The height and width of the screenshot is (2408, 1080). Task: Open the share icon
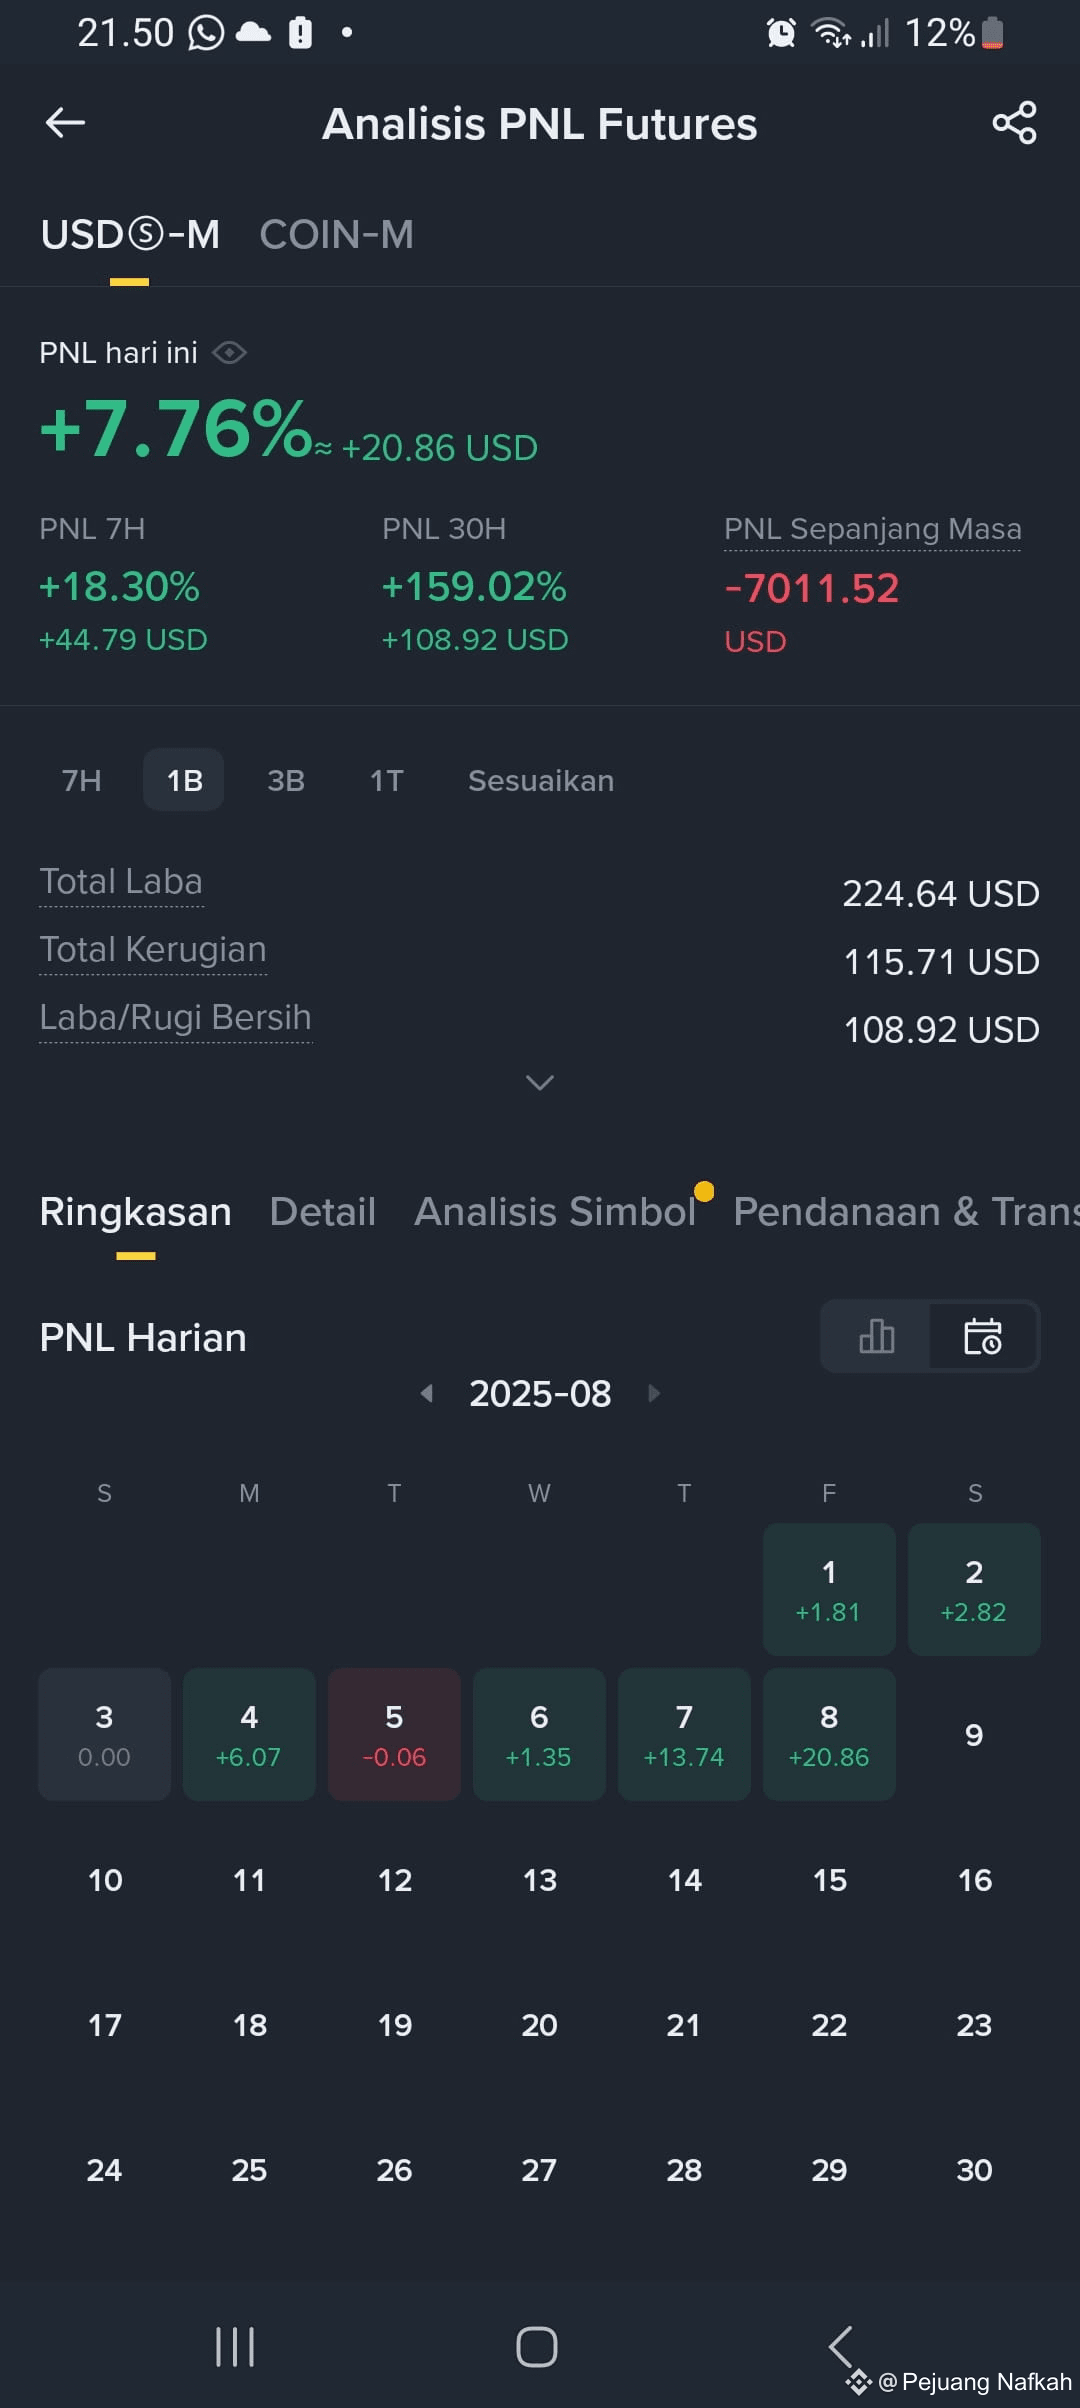pos(1014,123)
